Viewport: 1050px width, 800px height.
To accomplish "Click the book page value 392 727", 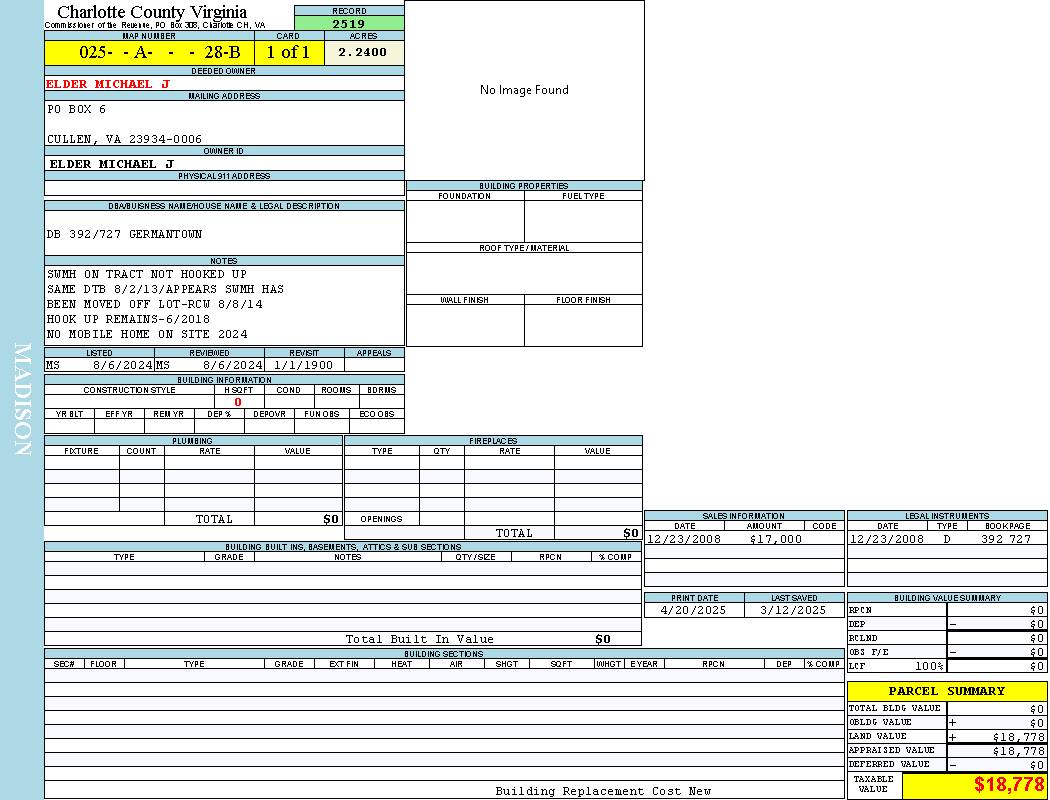I will coord(1005,539).
